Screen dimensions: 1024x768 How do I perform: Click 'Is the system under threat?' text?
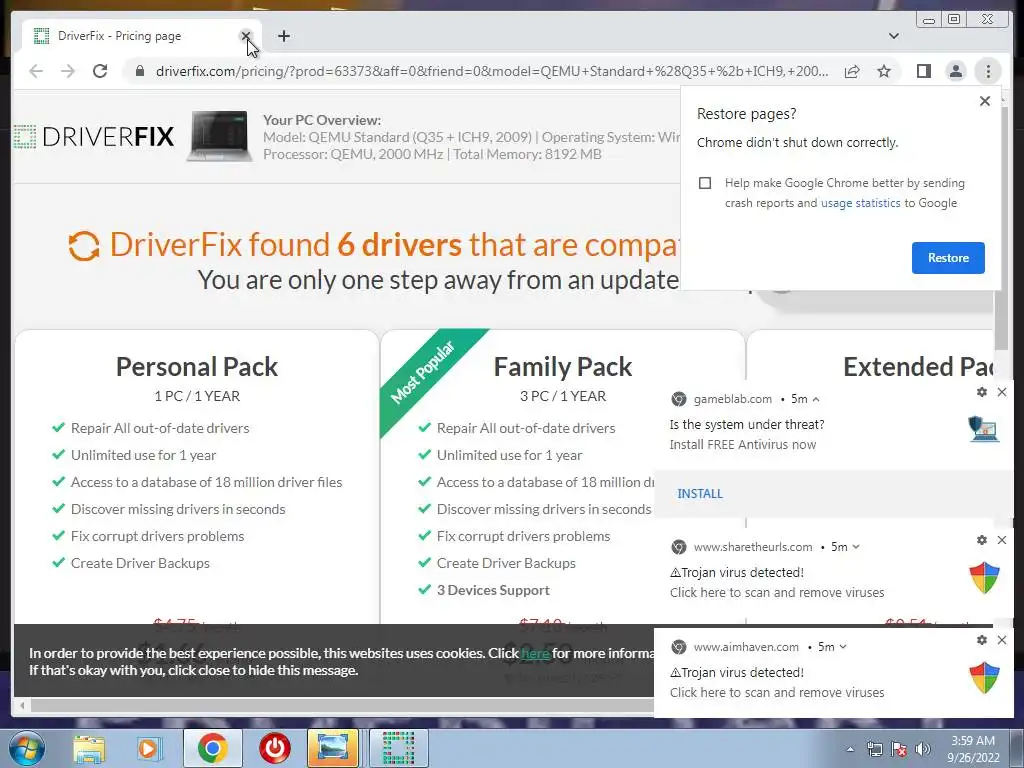pos(746,424)
